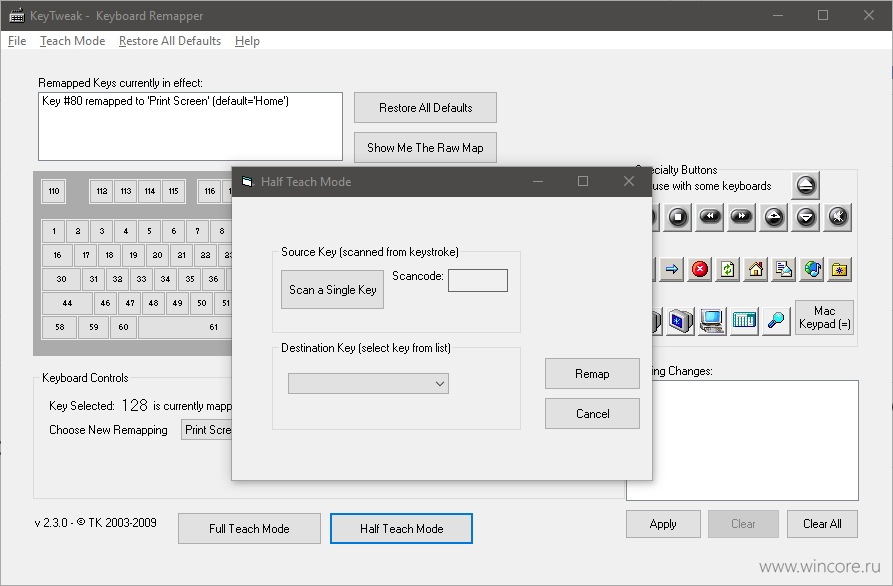The width and height of the screenshot is (893, 586).
Task: Select key 34 on keyboard layout
Action: tap(165, 279)
